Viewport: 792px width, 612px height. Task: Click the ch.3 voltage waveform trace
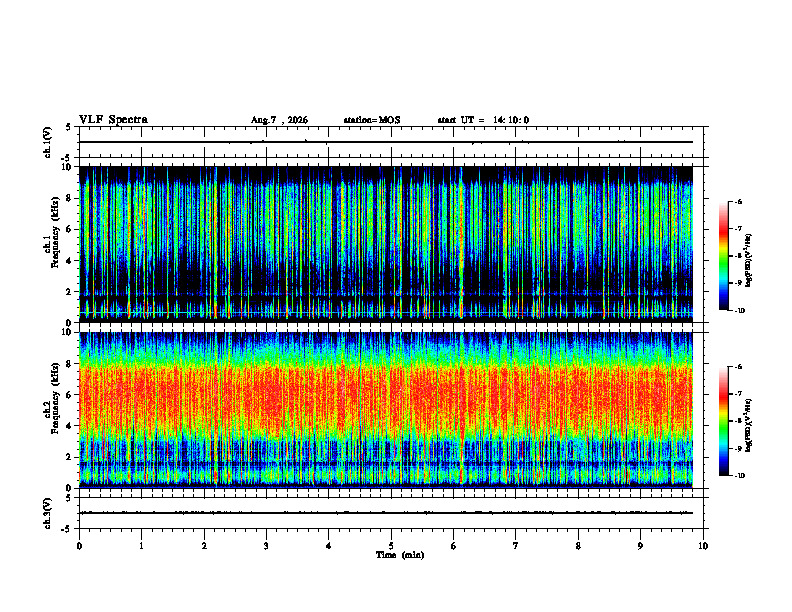386,513
